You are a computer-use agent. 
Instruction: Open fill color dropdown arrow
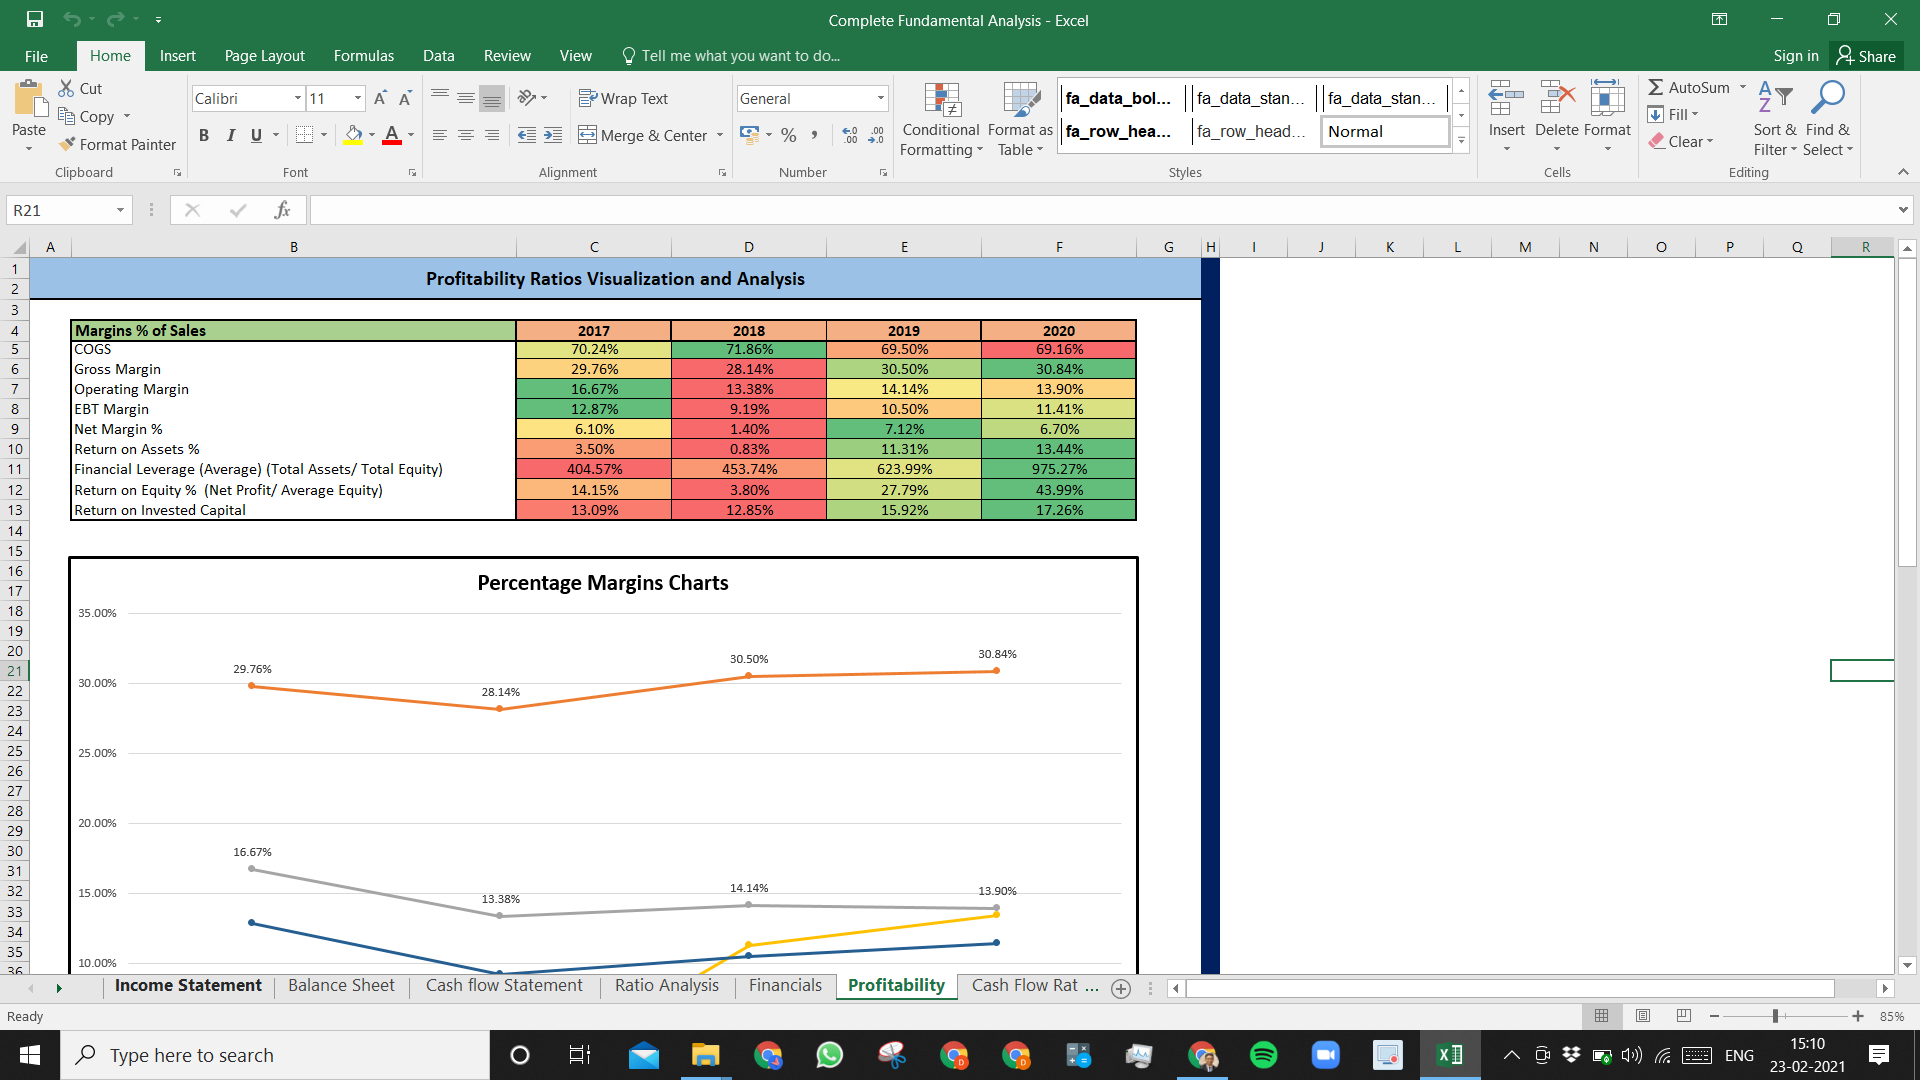coord(372,135)
